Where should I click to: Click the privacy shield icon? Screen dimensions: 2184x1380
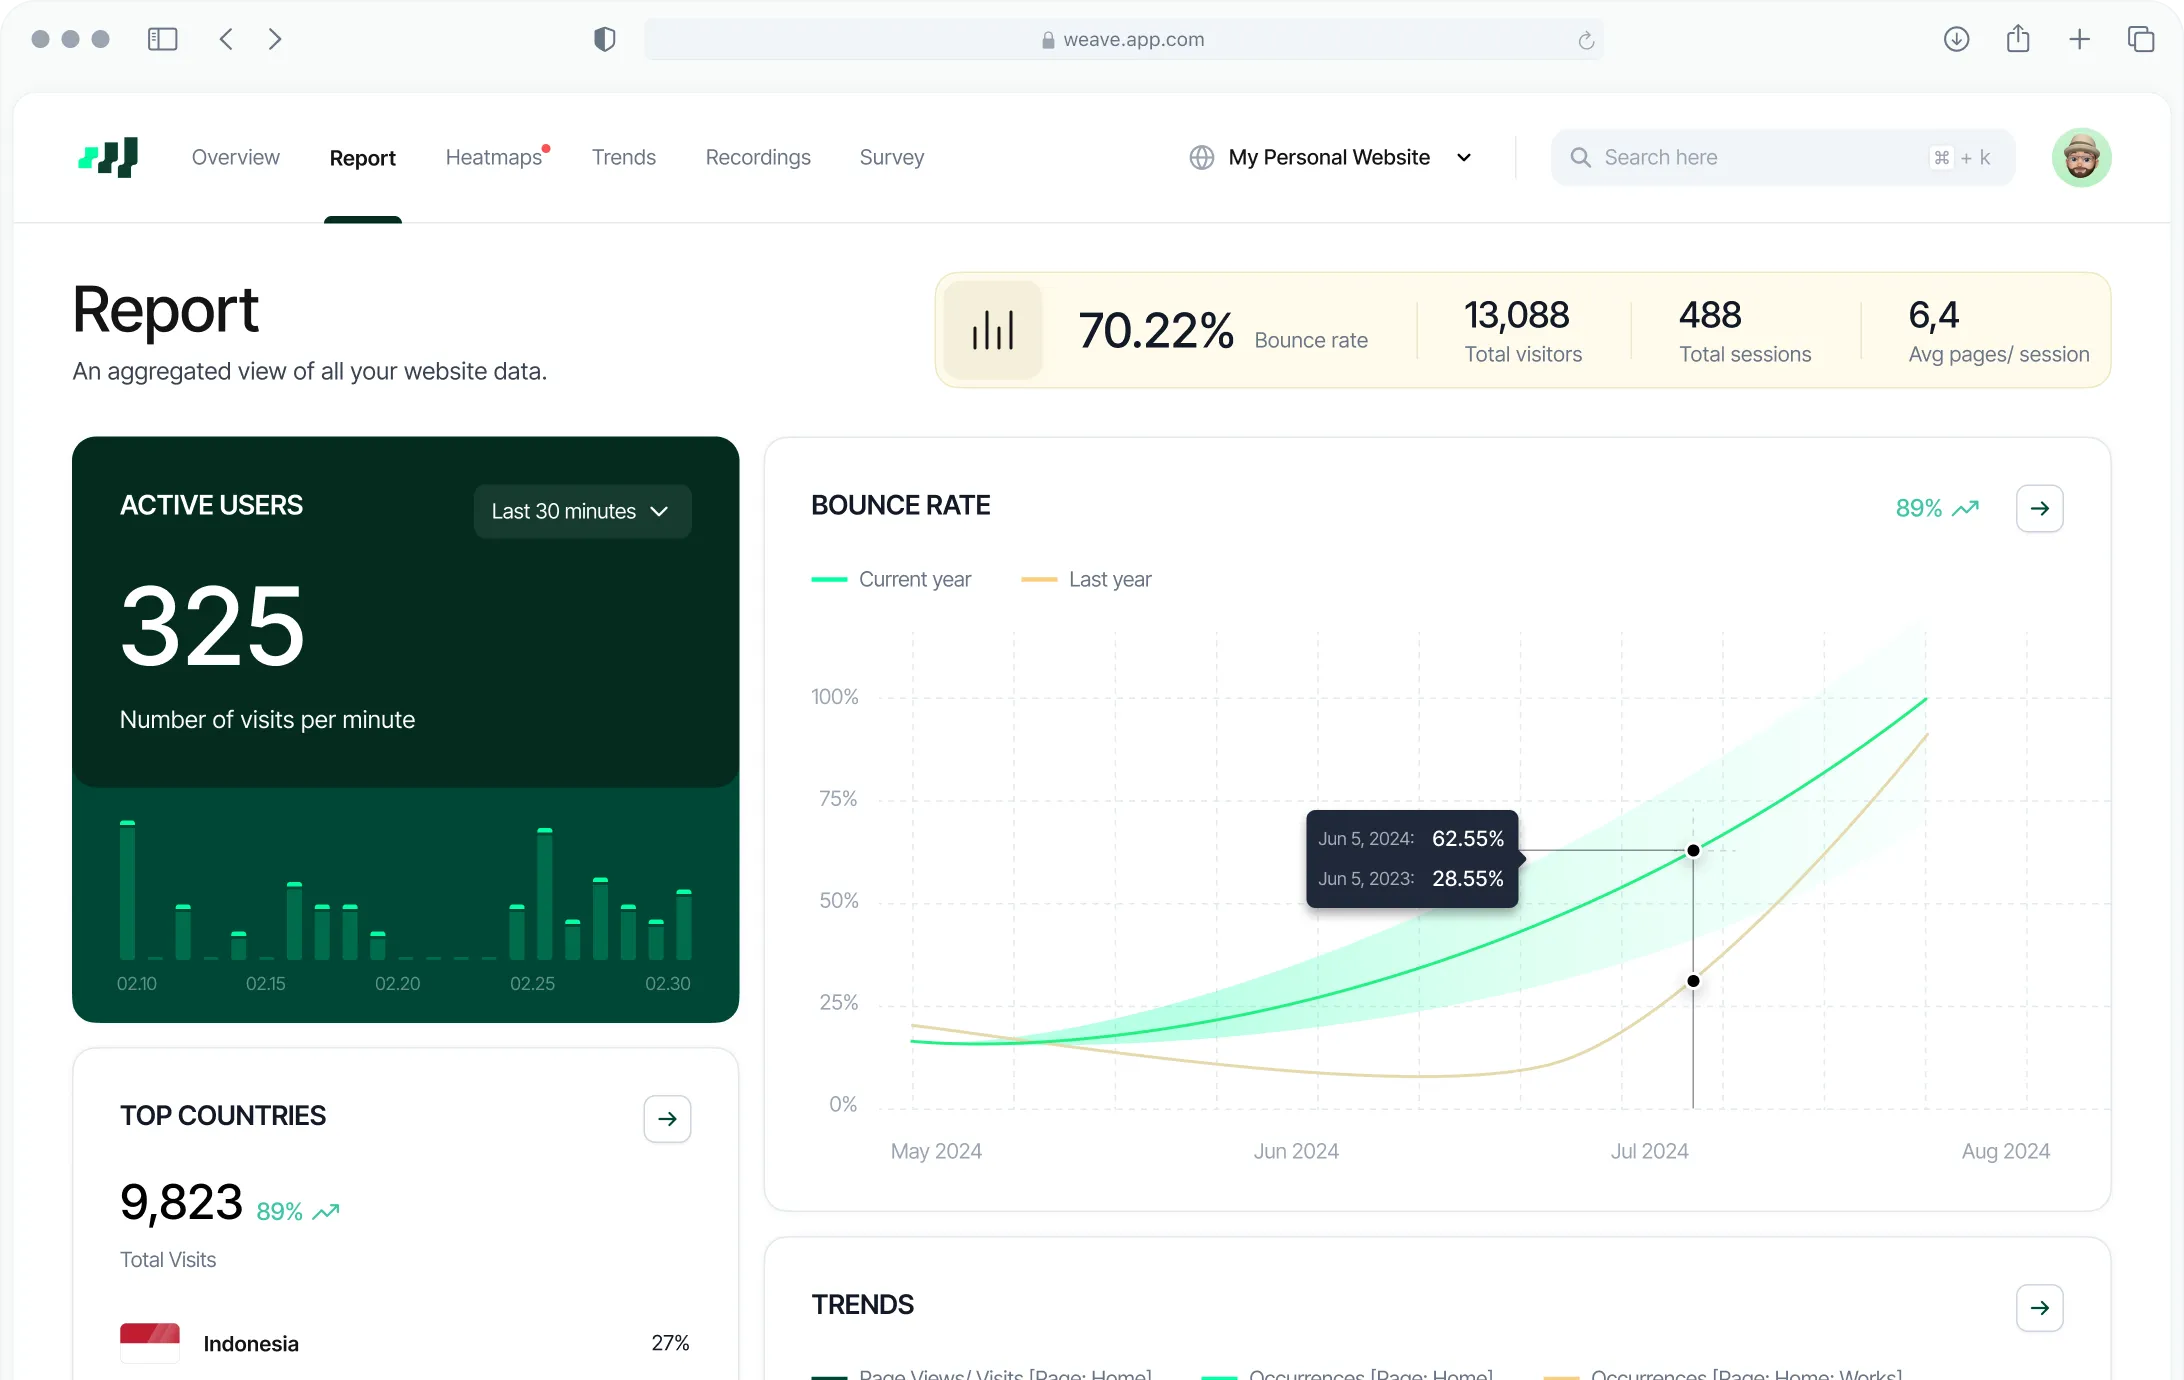click(604, 39)
